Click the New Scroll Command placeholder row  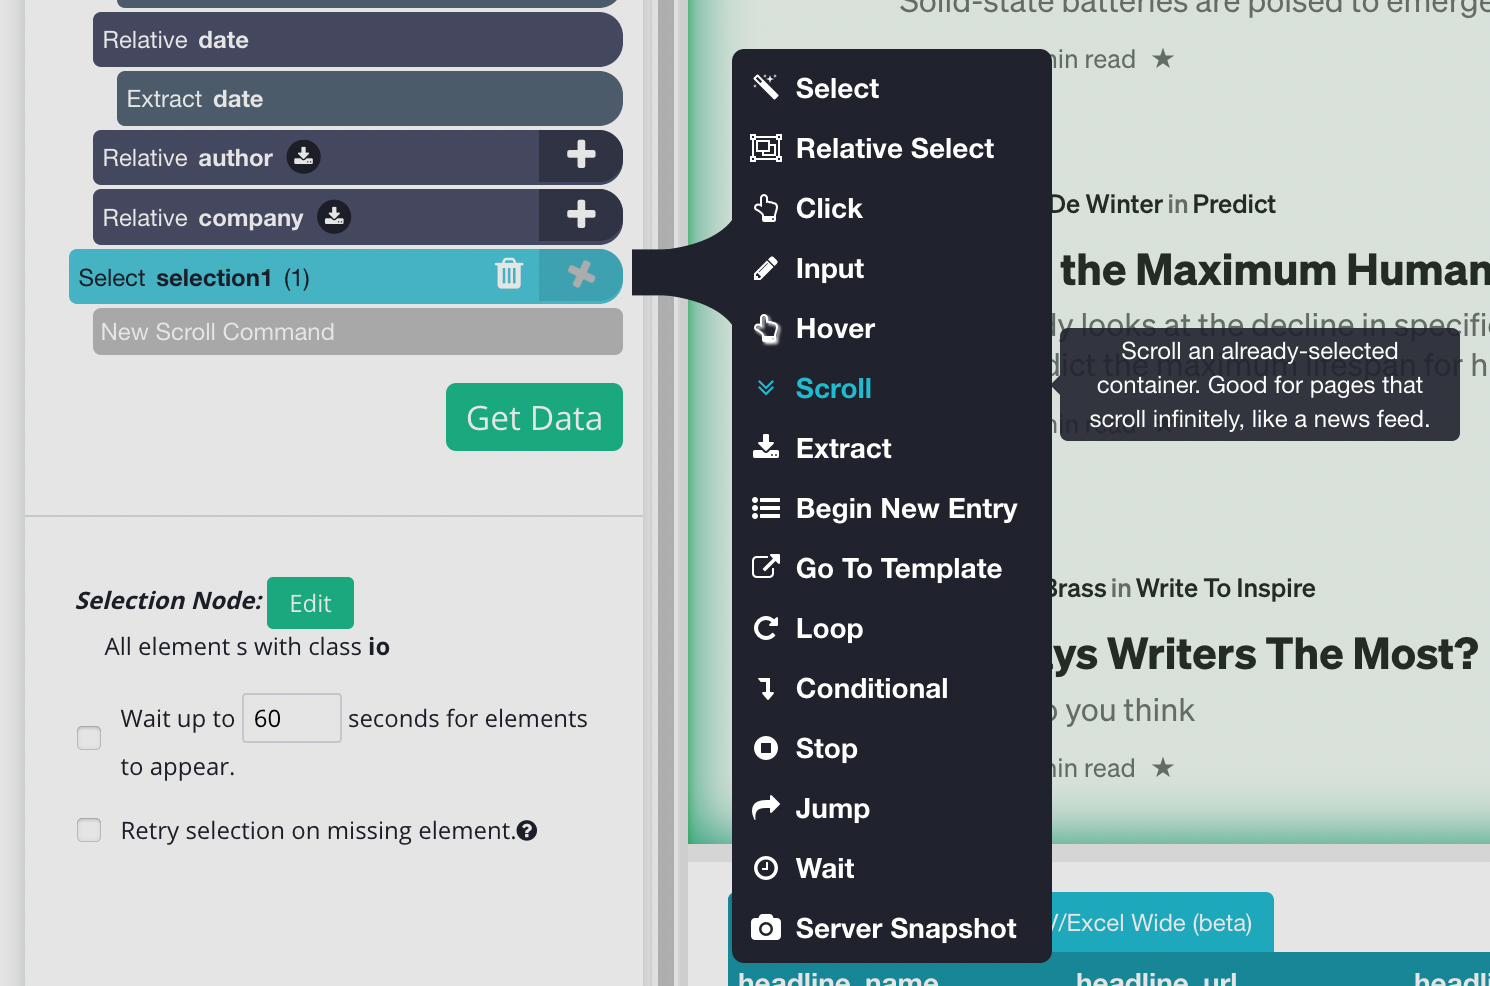click(x=358, y=332)
